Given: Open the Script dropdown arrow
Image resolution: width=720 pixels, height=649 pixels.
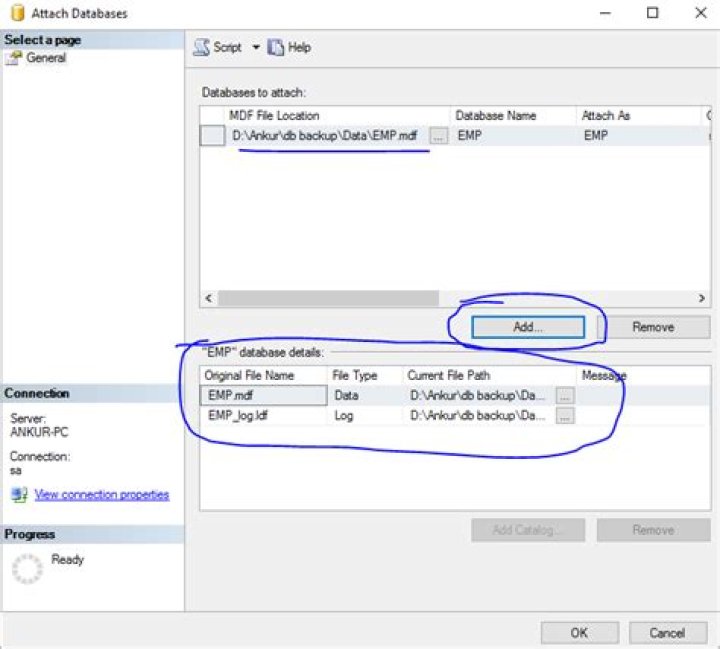Looking at the screenshot, I should tap(255, 47).
